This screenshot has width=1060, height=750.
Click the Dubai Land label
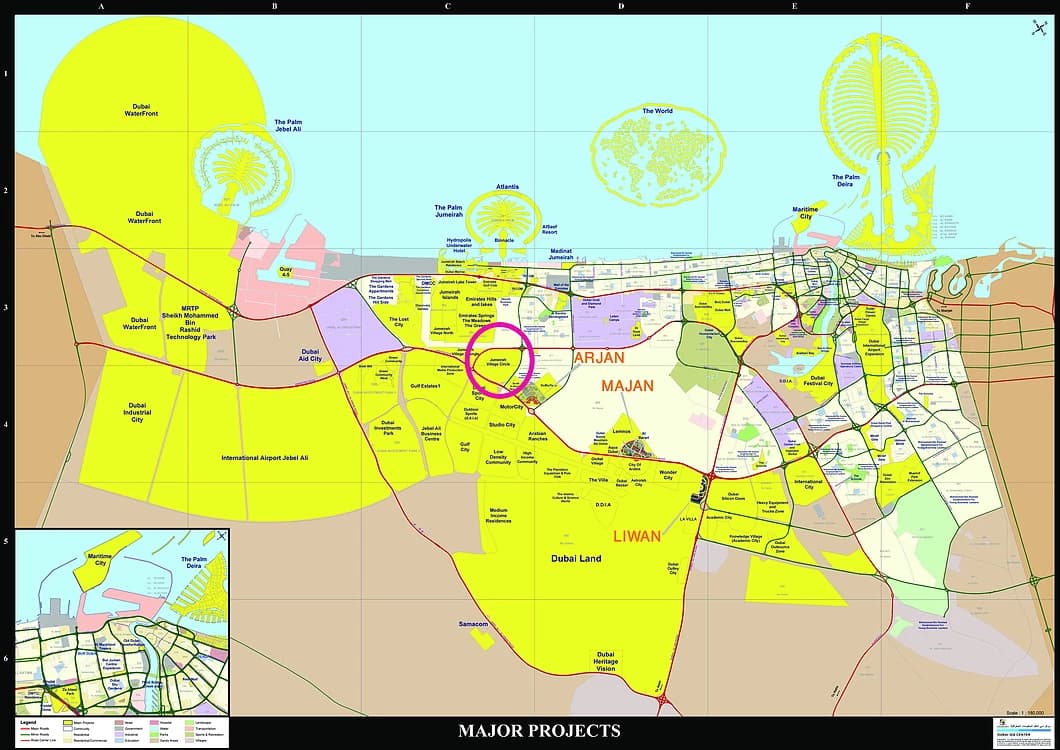(x=576, y=558)
